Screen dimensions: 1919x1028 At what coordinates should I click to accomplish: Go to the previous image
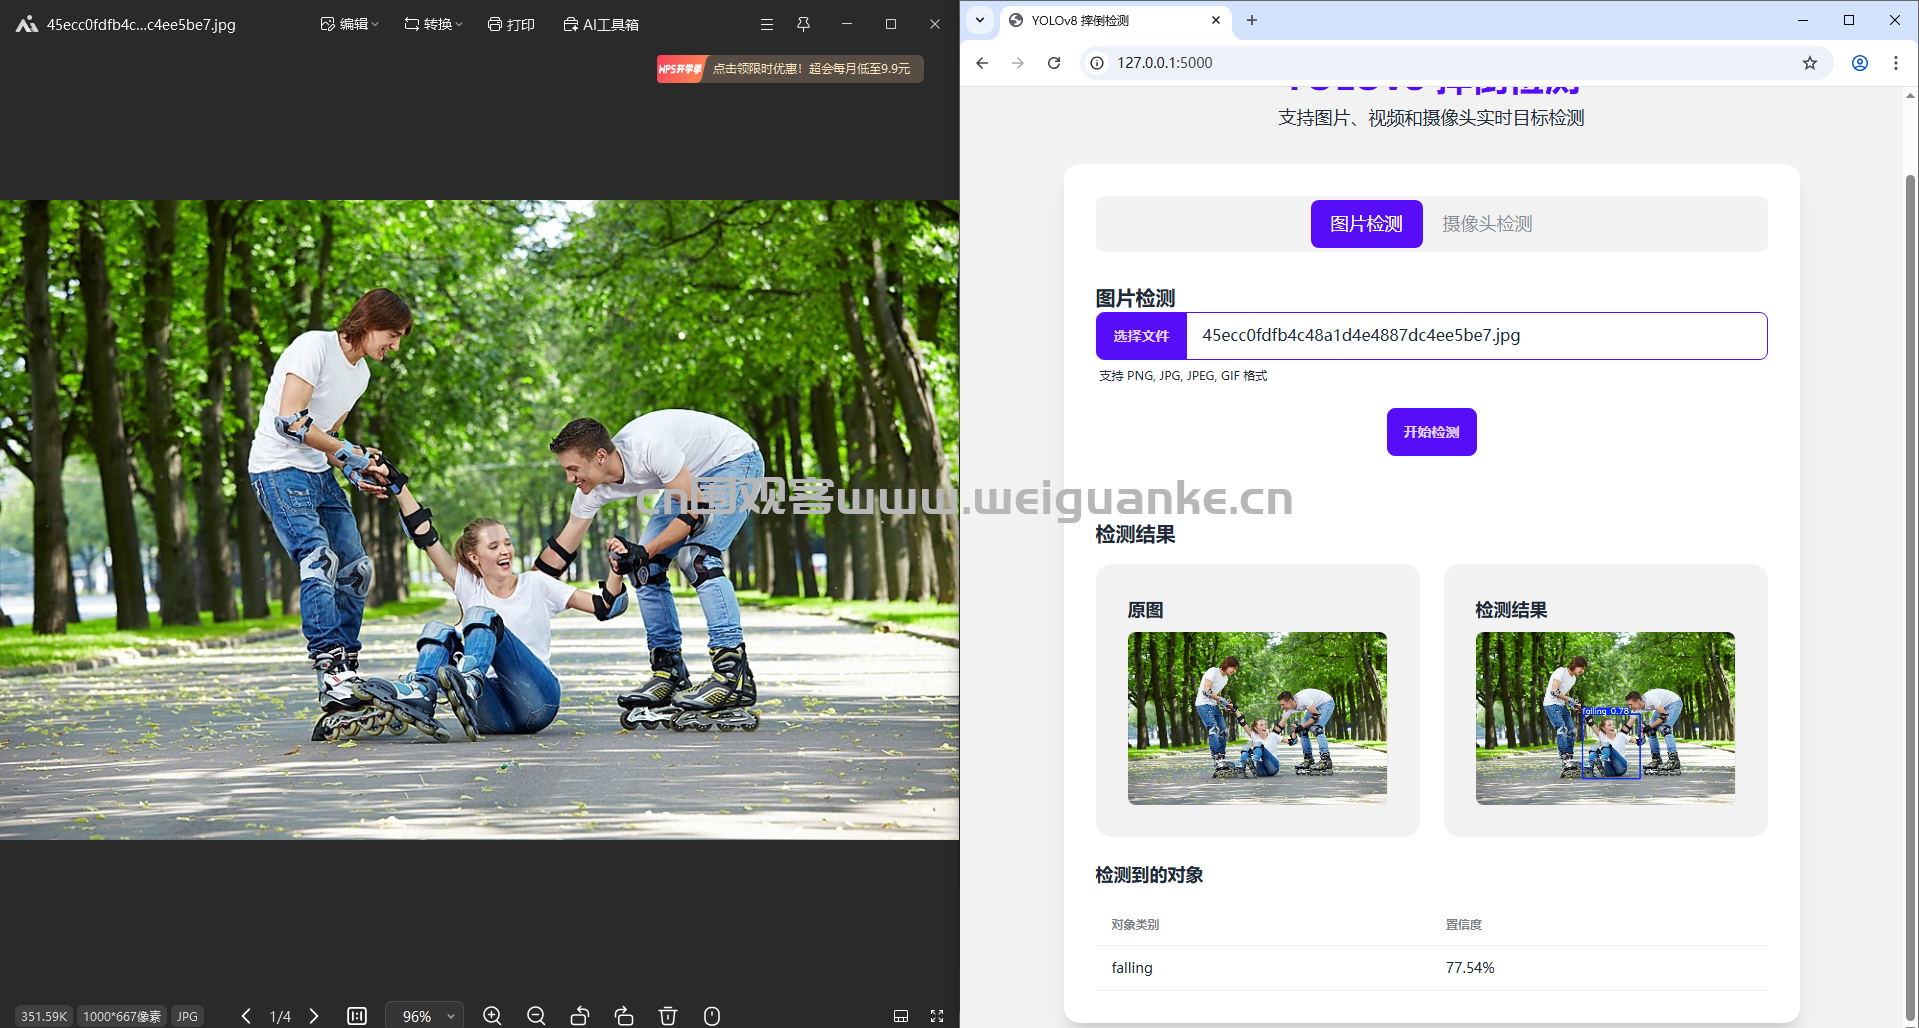[246, 1016]
